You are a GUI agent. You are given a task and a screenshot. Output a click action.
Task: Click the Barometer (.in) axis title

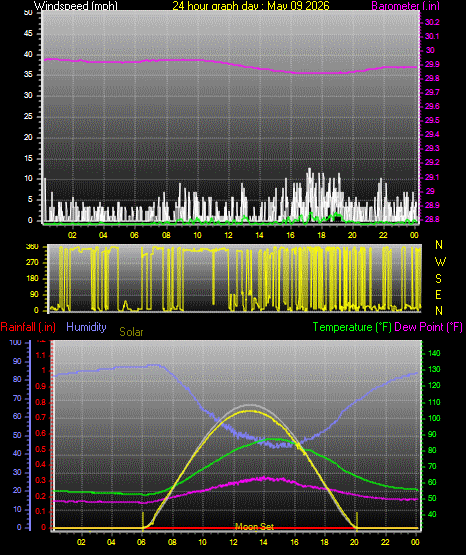point(405,6)
